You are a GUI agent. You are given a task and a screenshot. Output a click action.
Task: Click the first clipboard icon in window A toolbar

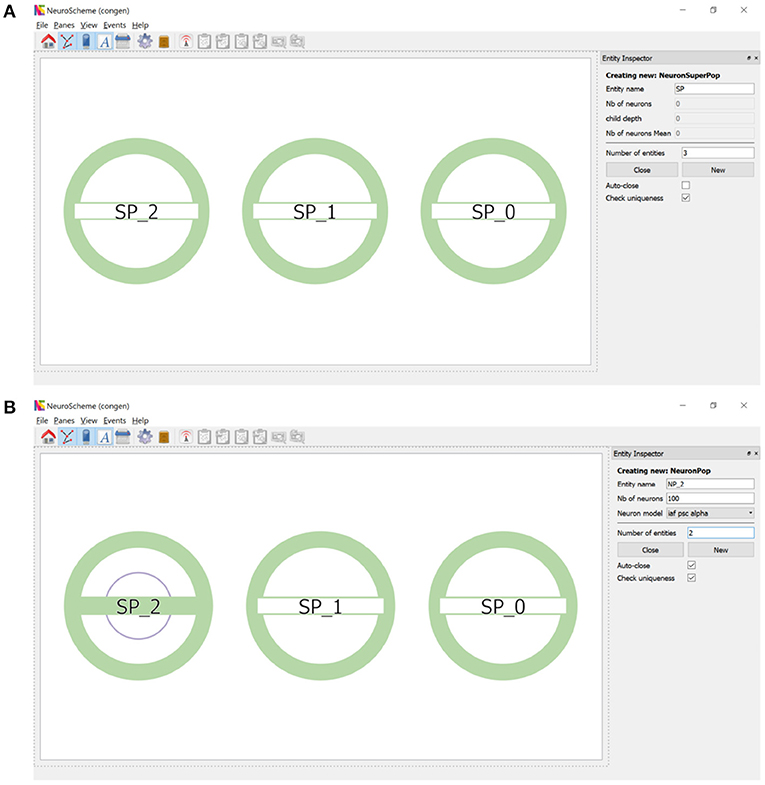[204, 42]
